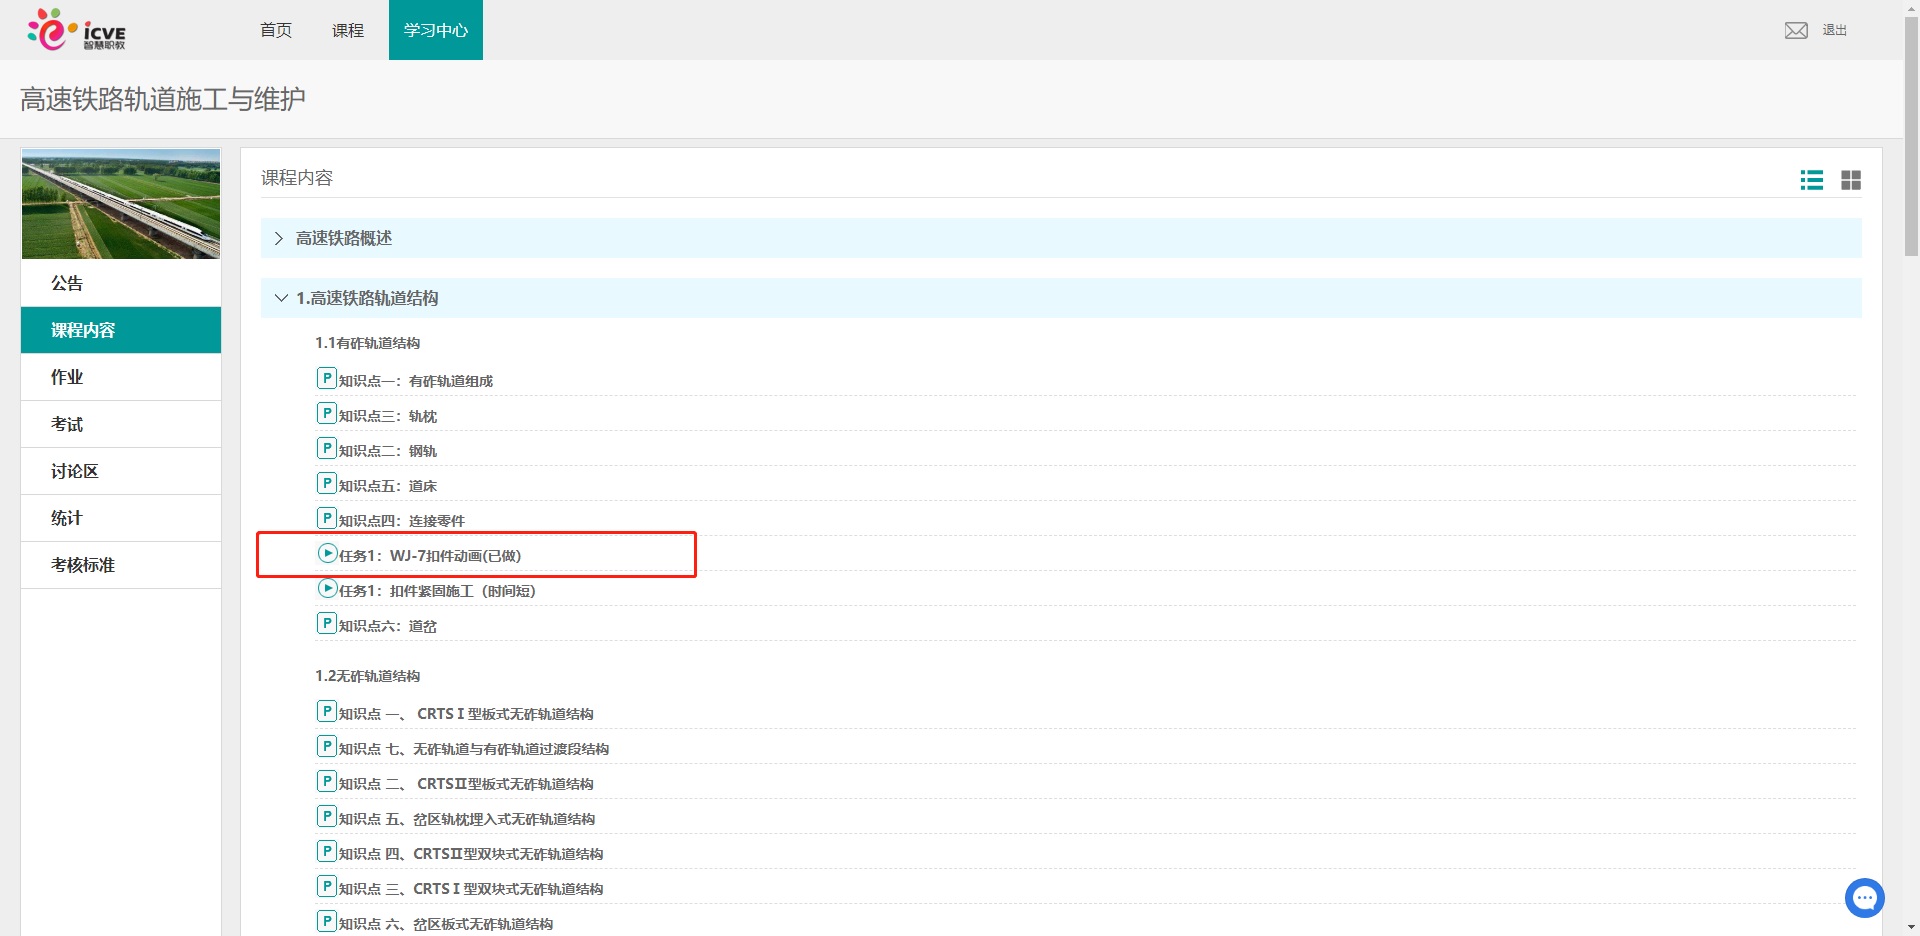The image size is (1920, 936).
Task: Click the course cover train thumbnail
Action: [121, 204]
